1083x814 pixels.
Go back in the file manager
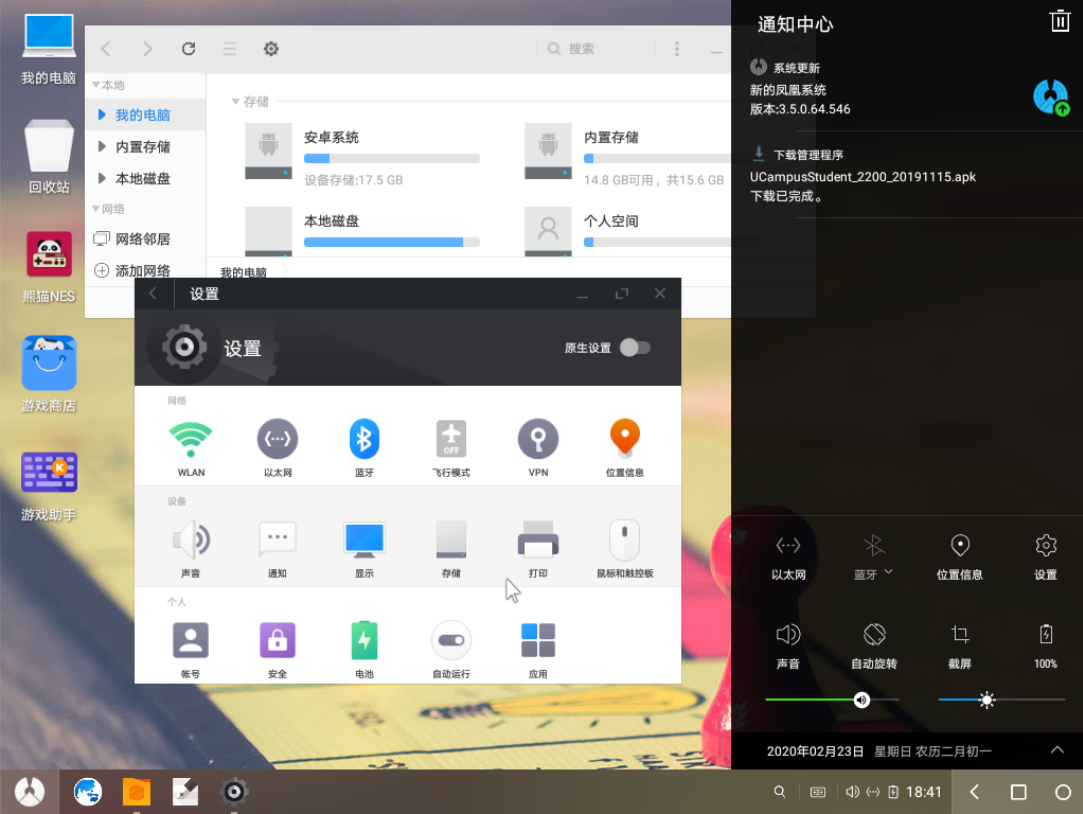coord(106,48)
